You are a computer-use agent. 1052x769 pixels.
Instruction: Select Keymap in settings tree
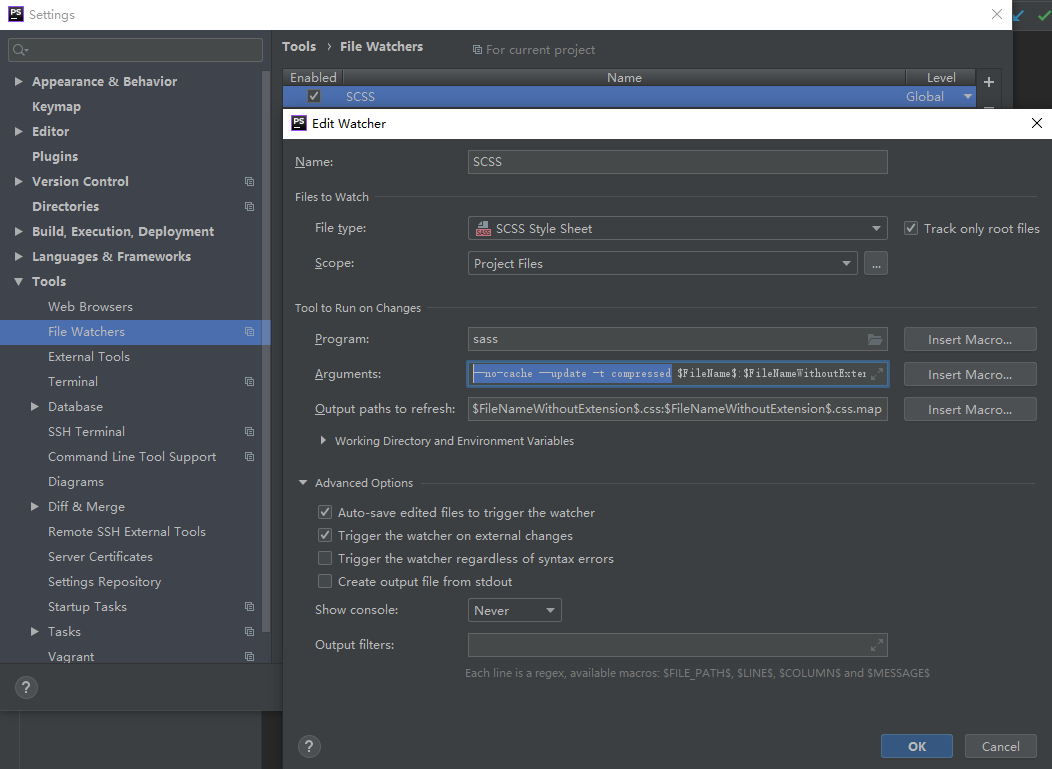pyautogui.click(x=56, y=107)
